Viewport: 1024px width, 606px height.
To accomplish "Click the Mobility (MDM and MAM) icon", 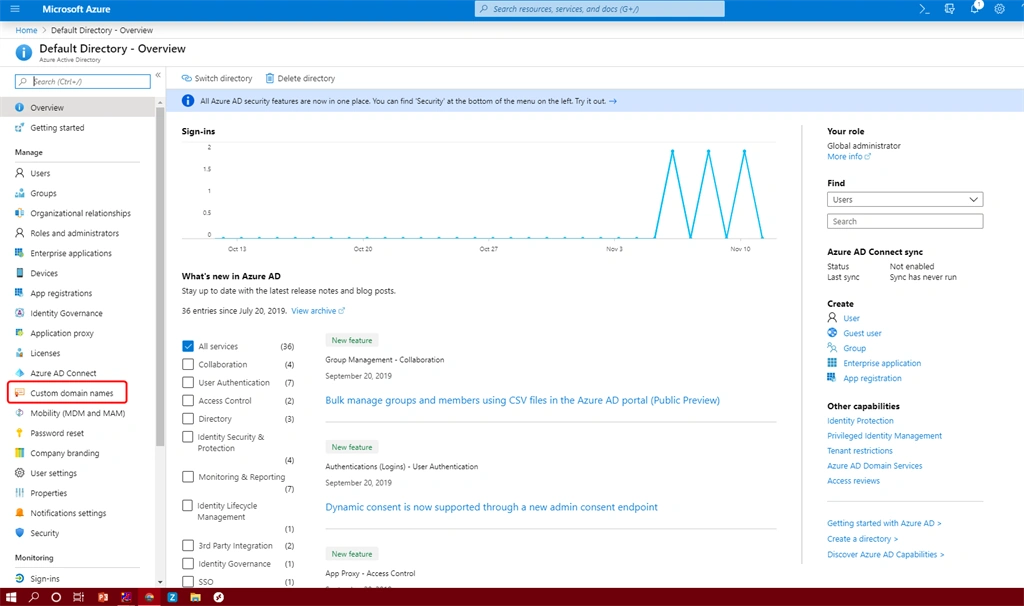I will tap(20, 413).
